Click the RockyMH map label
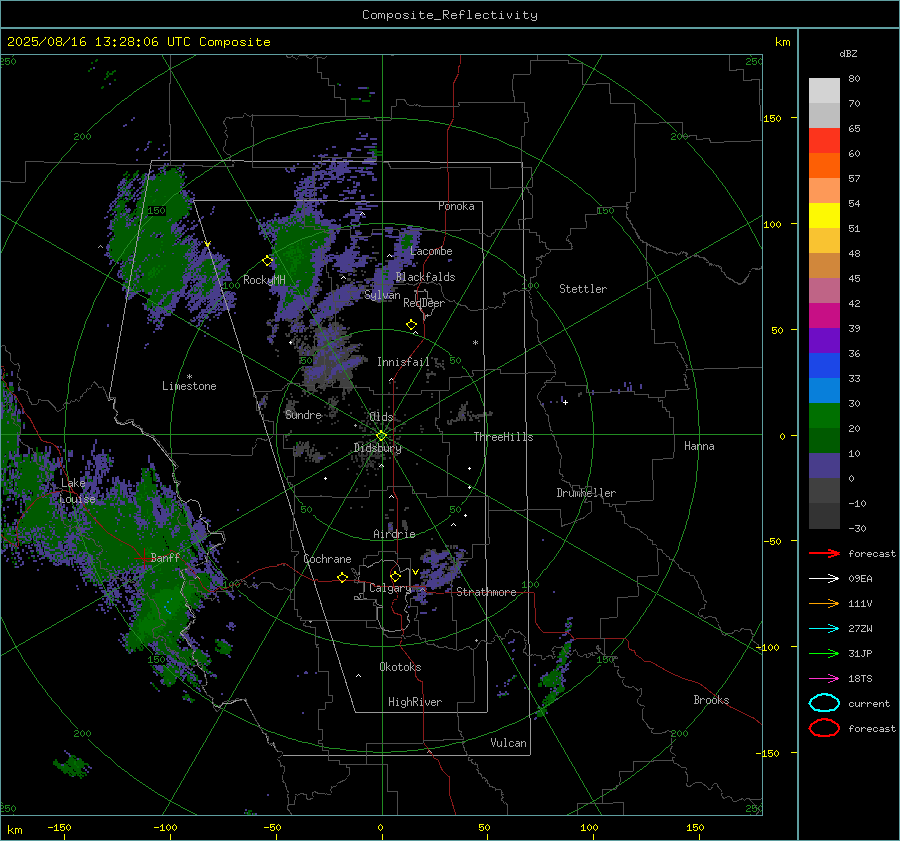Image resolution: width=900 pixels, height=841 pixels. click(x=264, y=280)
